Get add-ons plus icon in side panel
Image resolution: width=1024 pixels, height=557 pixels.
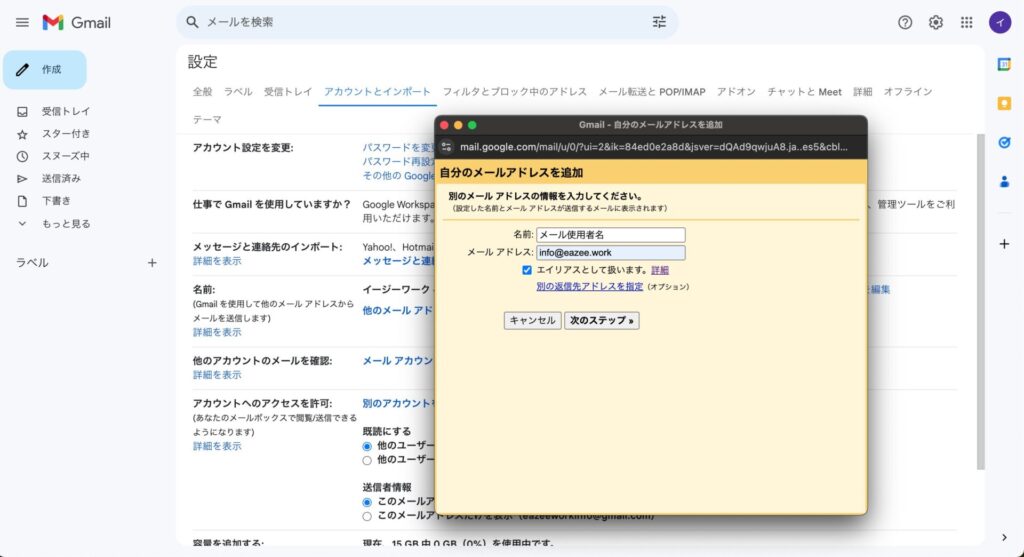click(1004, 244)
